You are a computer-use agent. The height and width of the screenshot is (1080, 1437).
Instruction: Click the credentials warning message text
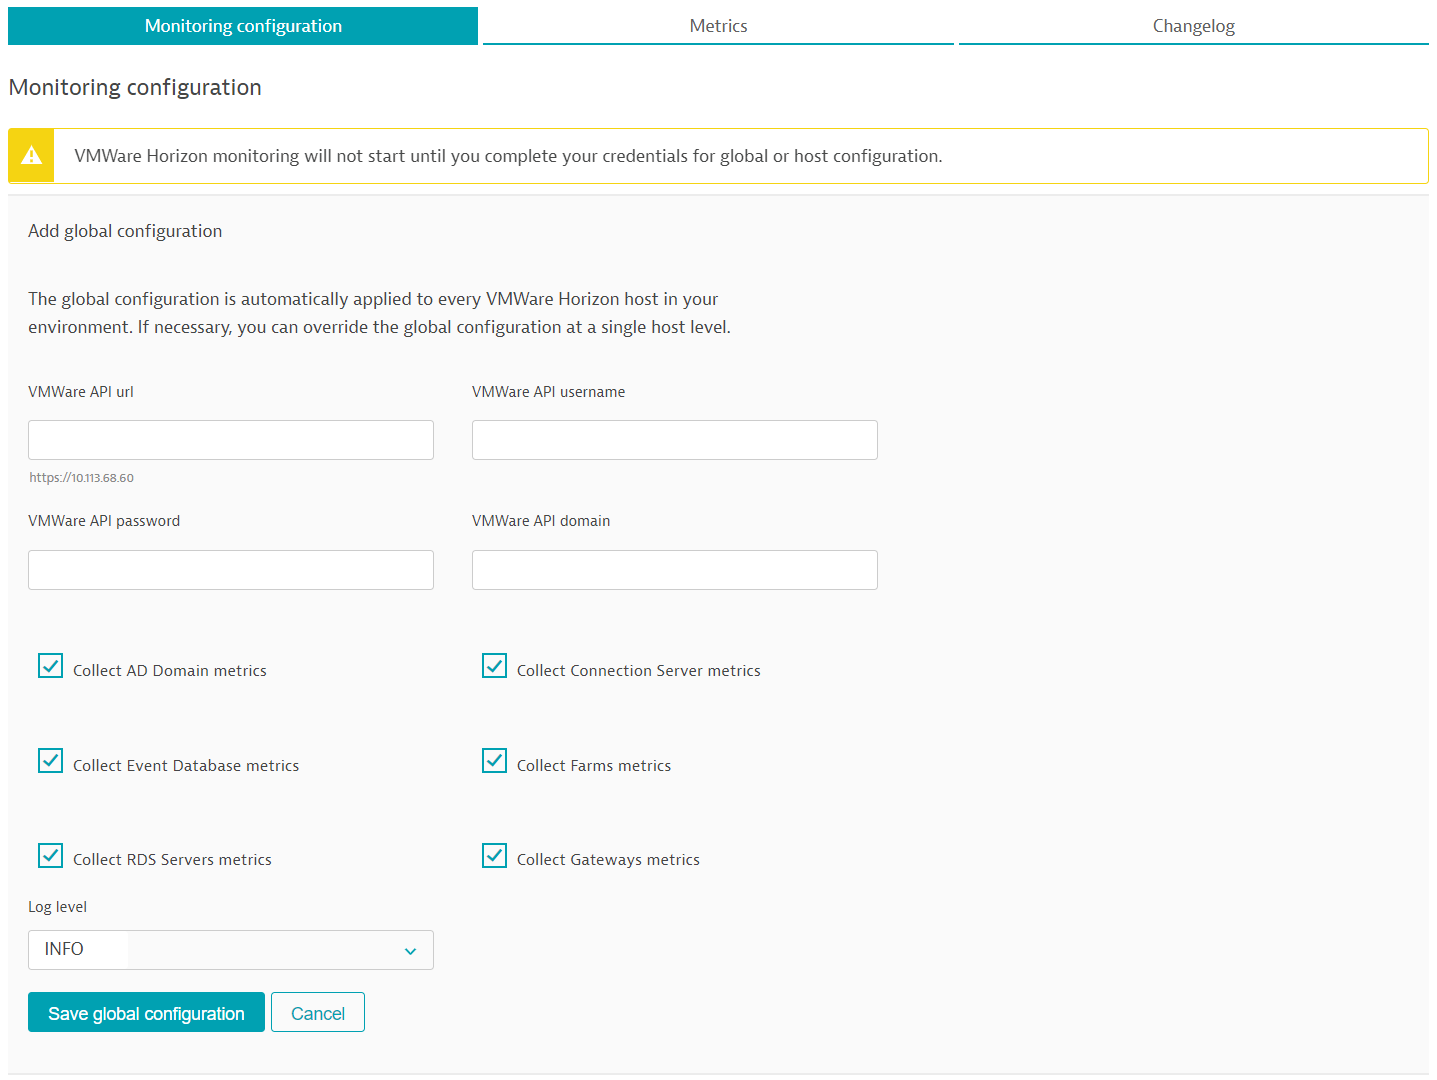pyautogui.click(x=508, y=156)
